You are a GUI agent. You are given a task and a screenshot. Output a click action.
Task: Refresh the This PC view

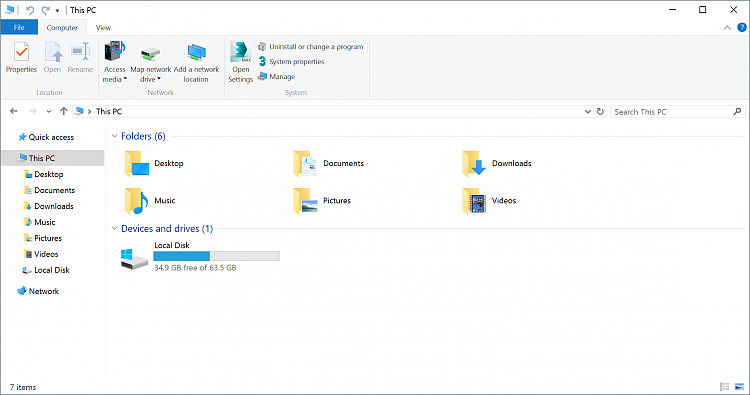pos(600,111)
